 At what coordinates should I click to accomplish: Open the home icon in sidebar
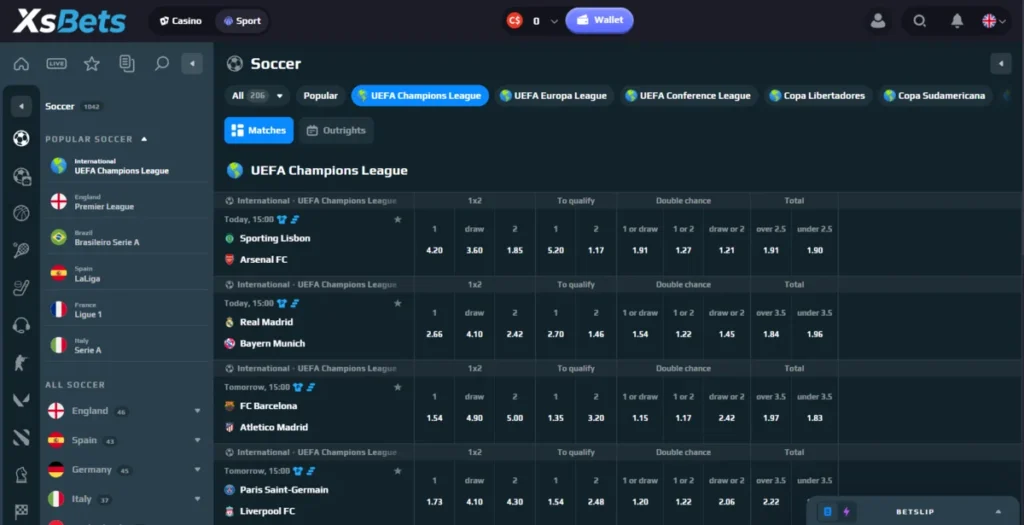click(21, 64)
